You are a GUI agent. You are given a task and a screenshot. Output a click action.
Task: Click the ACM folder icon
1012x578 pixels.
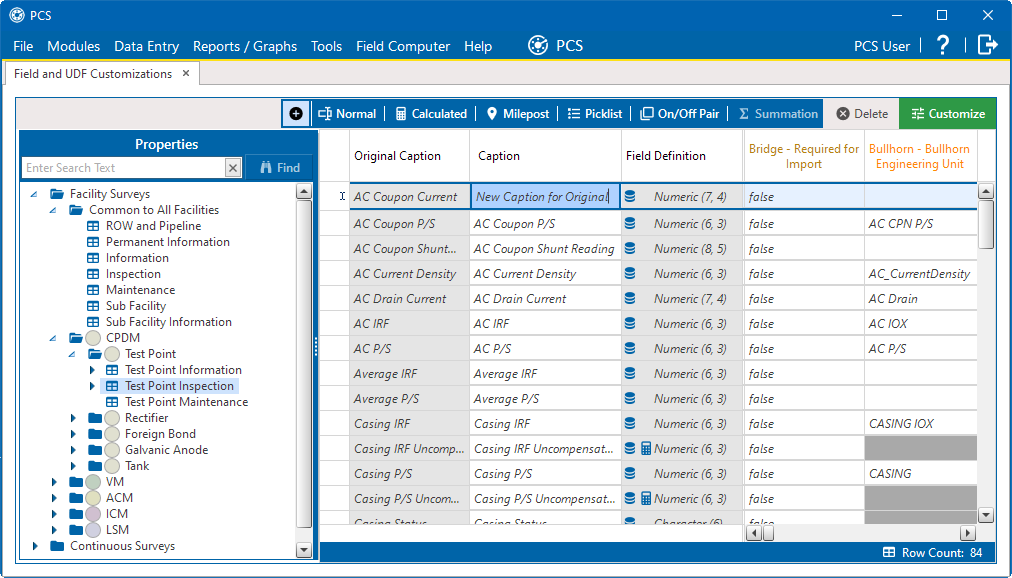pyautogui.click(x=76, y=498)
